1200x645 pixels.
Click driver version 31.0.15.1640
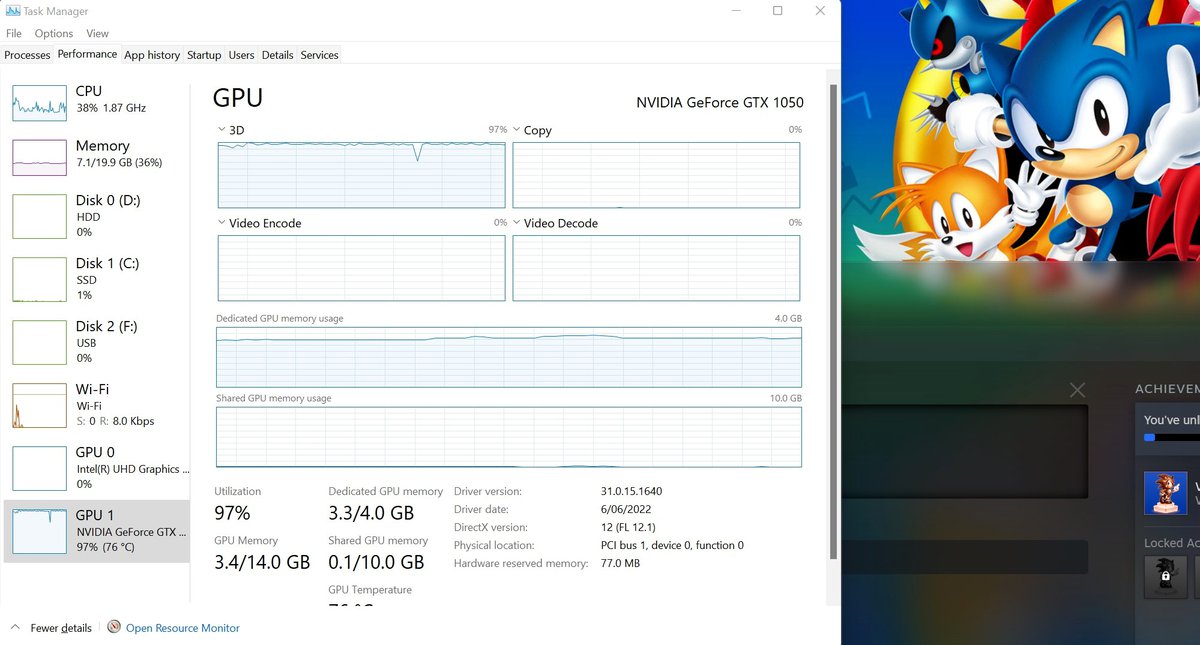632,491
